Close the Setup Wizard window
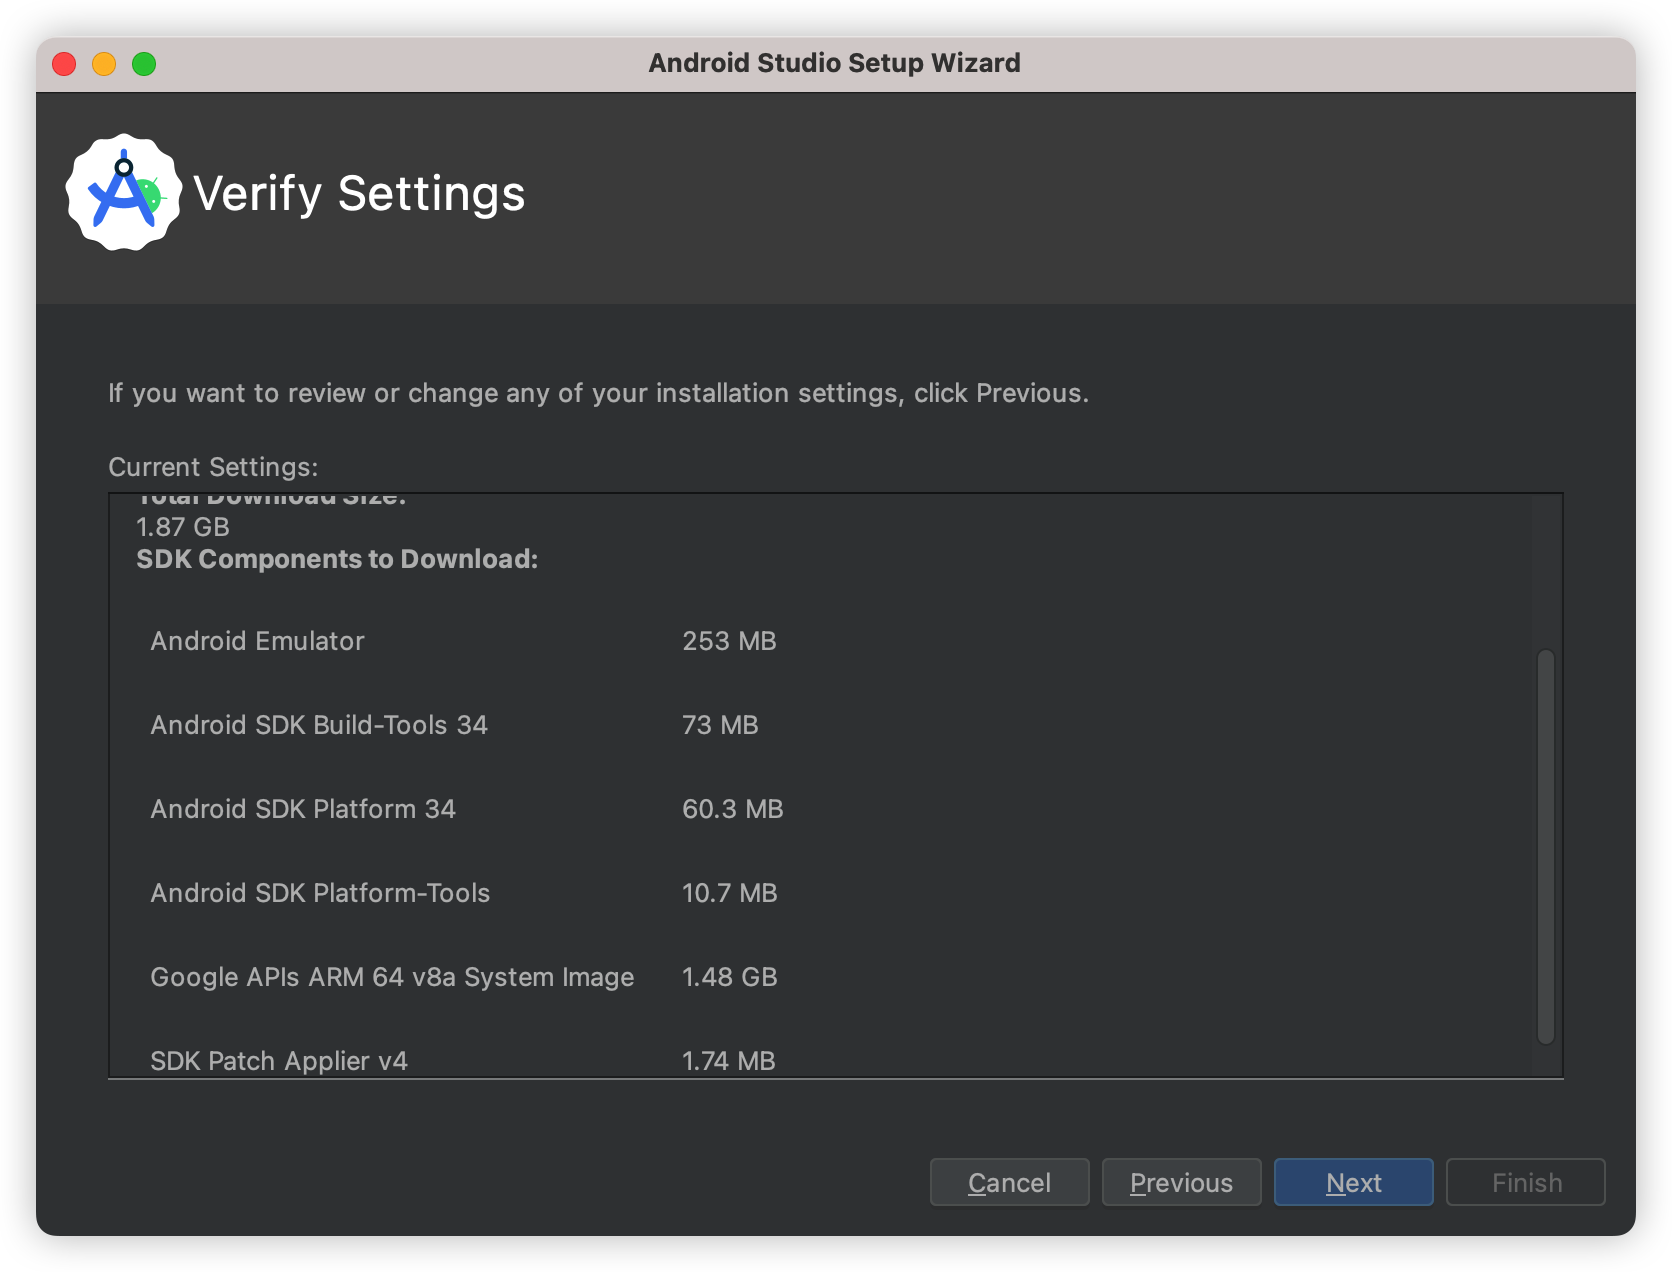The width and height of the screenshot is (1672, 1272). click(64, 64)
